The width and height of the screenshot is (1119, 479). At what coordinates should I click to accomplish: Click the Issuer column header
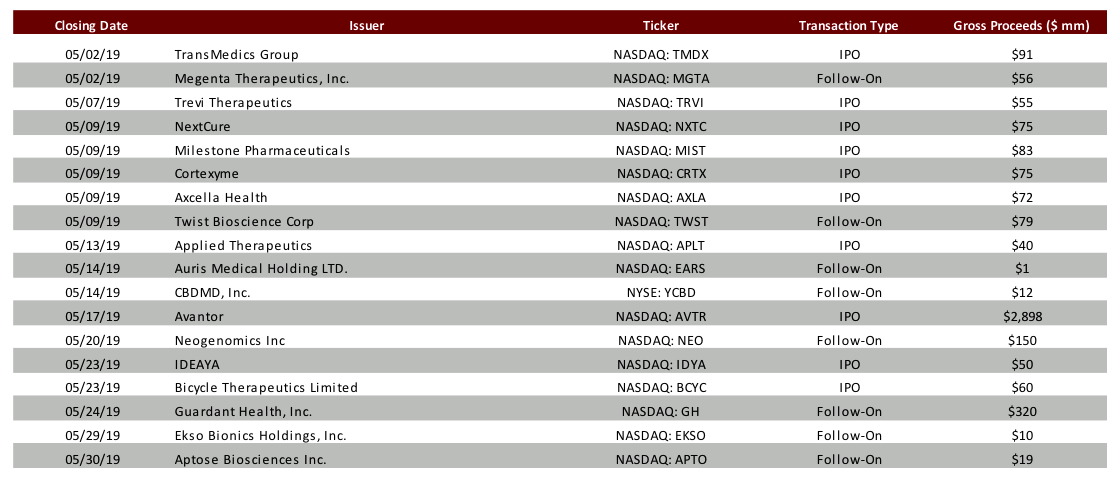(x=366, y=26)
